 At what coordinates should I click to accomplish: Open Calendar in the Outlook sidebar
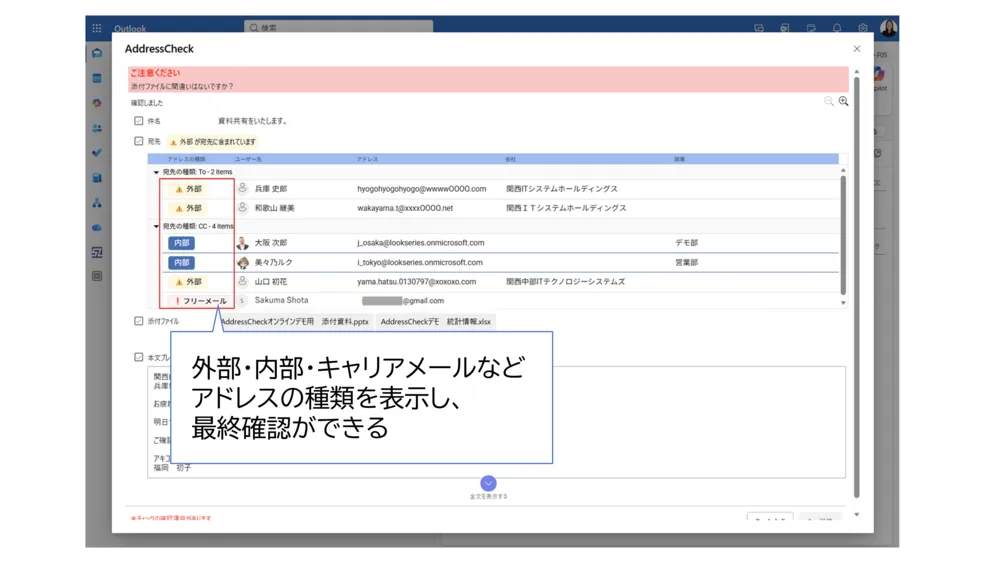(97, 78)
